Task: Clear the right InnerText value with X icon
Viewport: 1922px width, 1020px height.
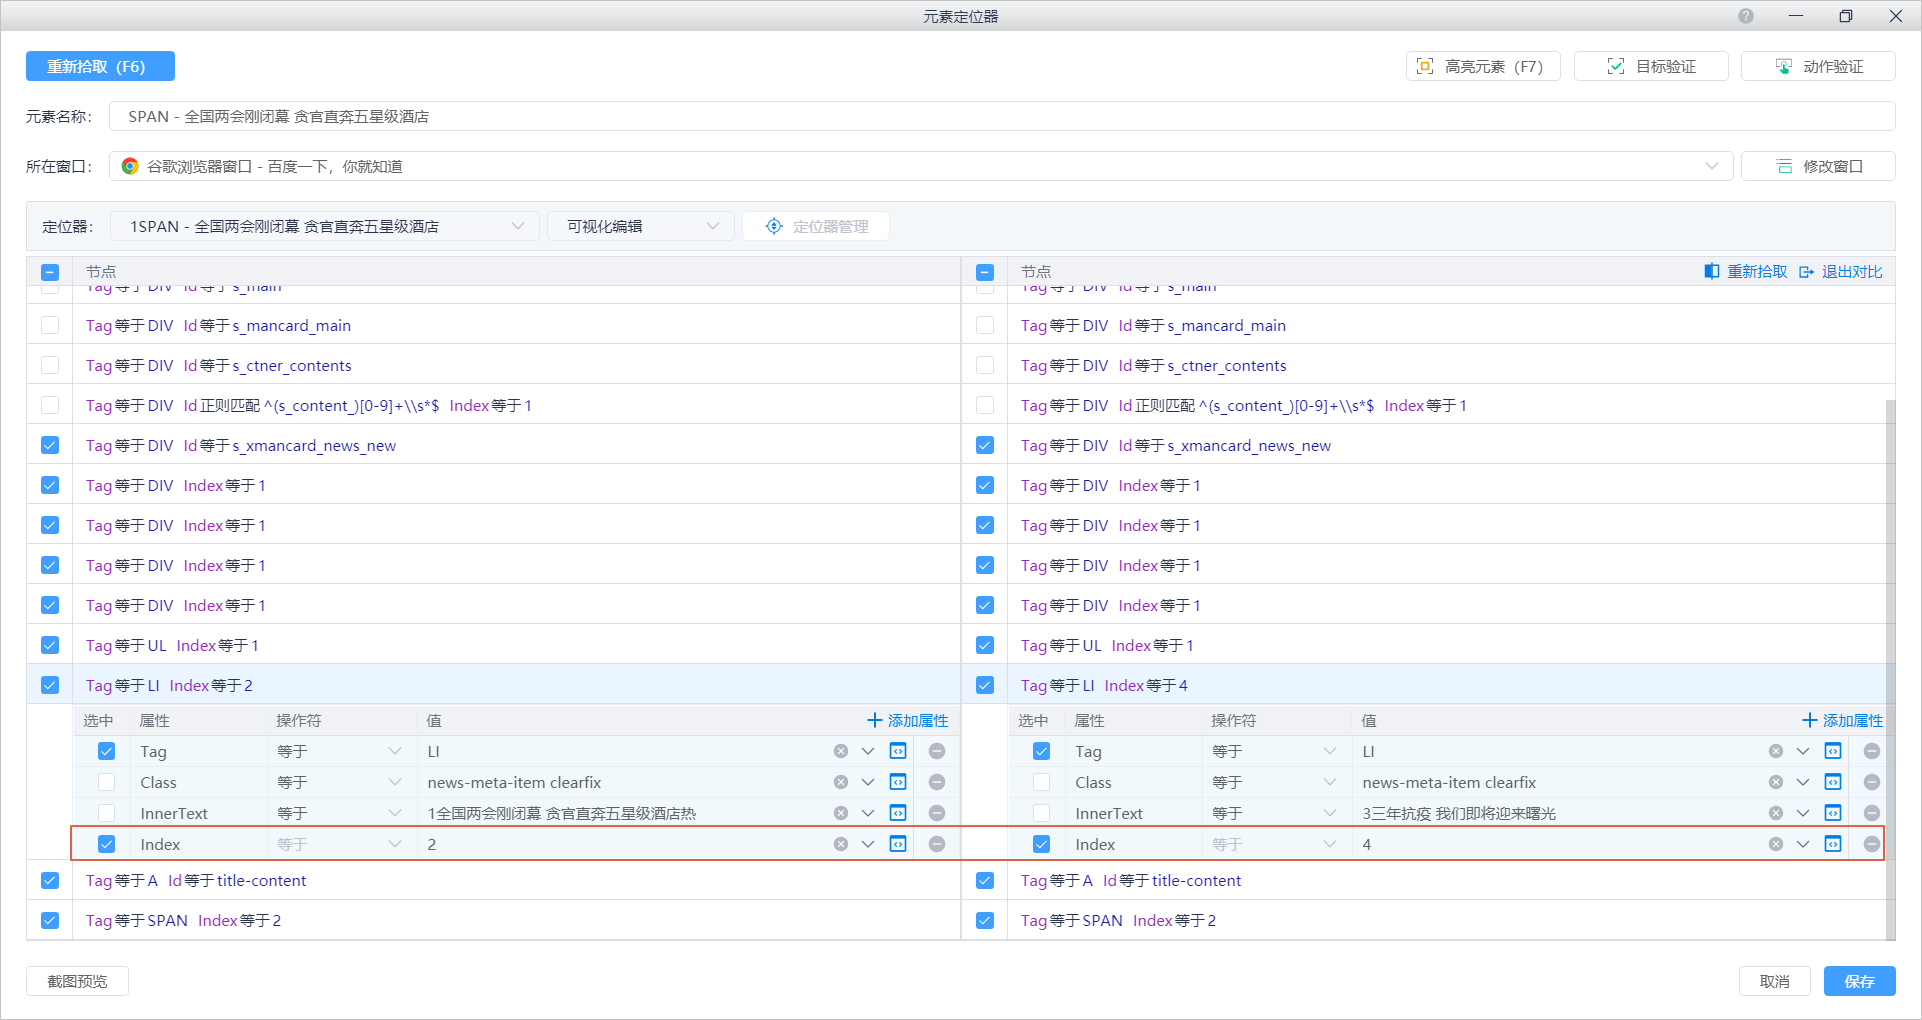Action: 1776,813
